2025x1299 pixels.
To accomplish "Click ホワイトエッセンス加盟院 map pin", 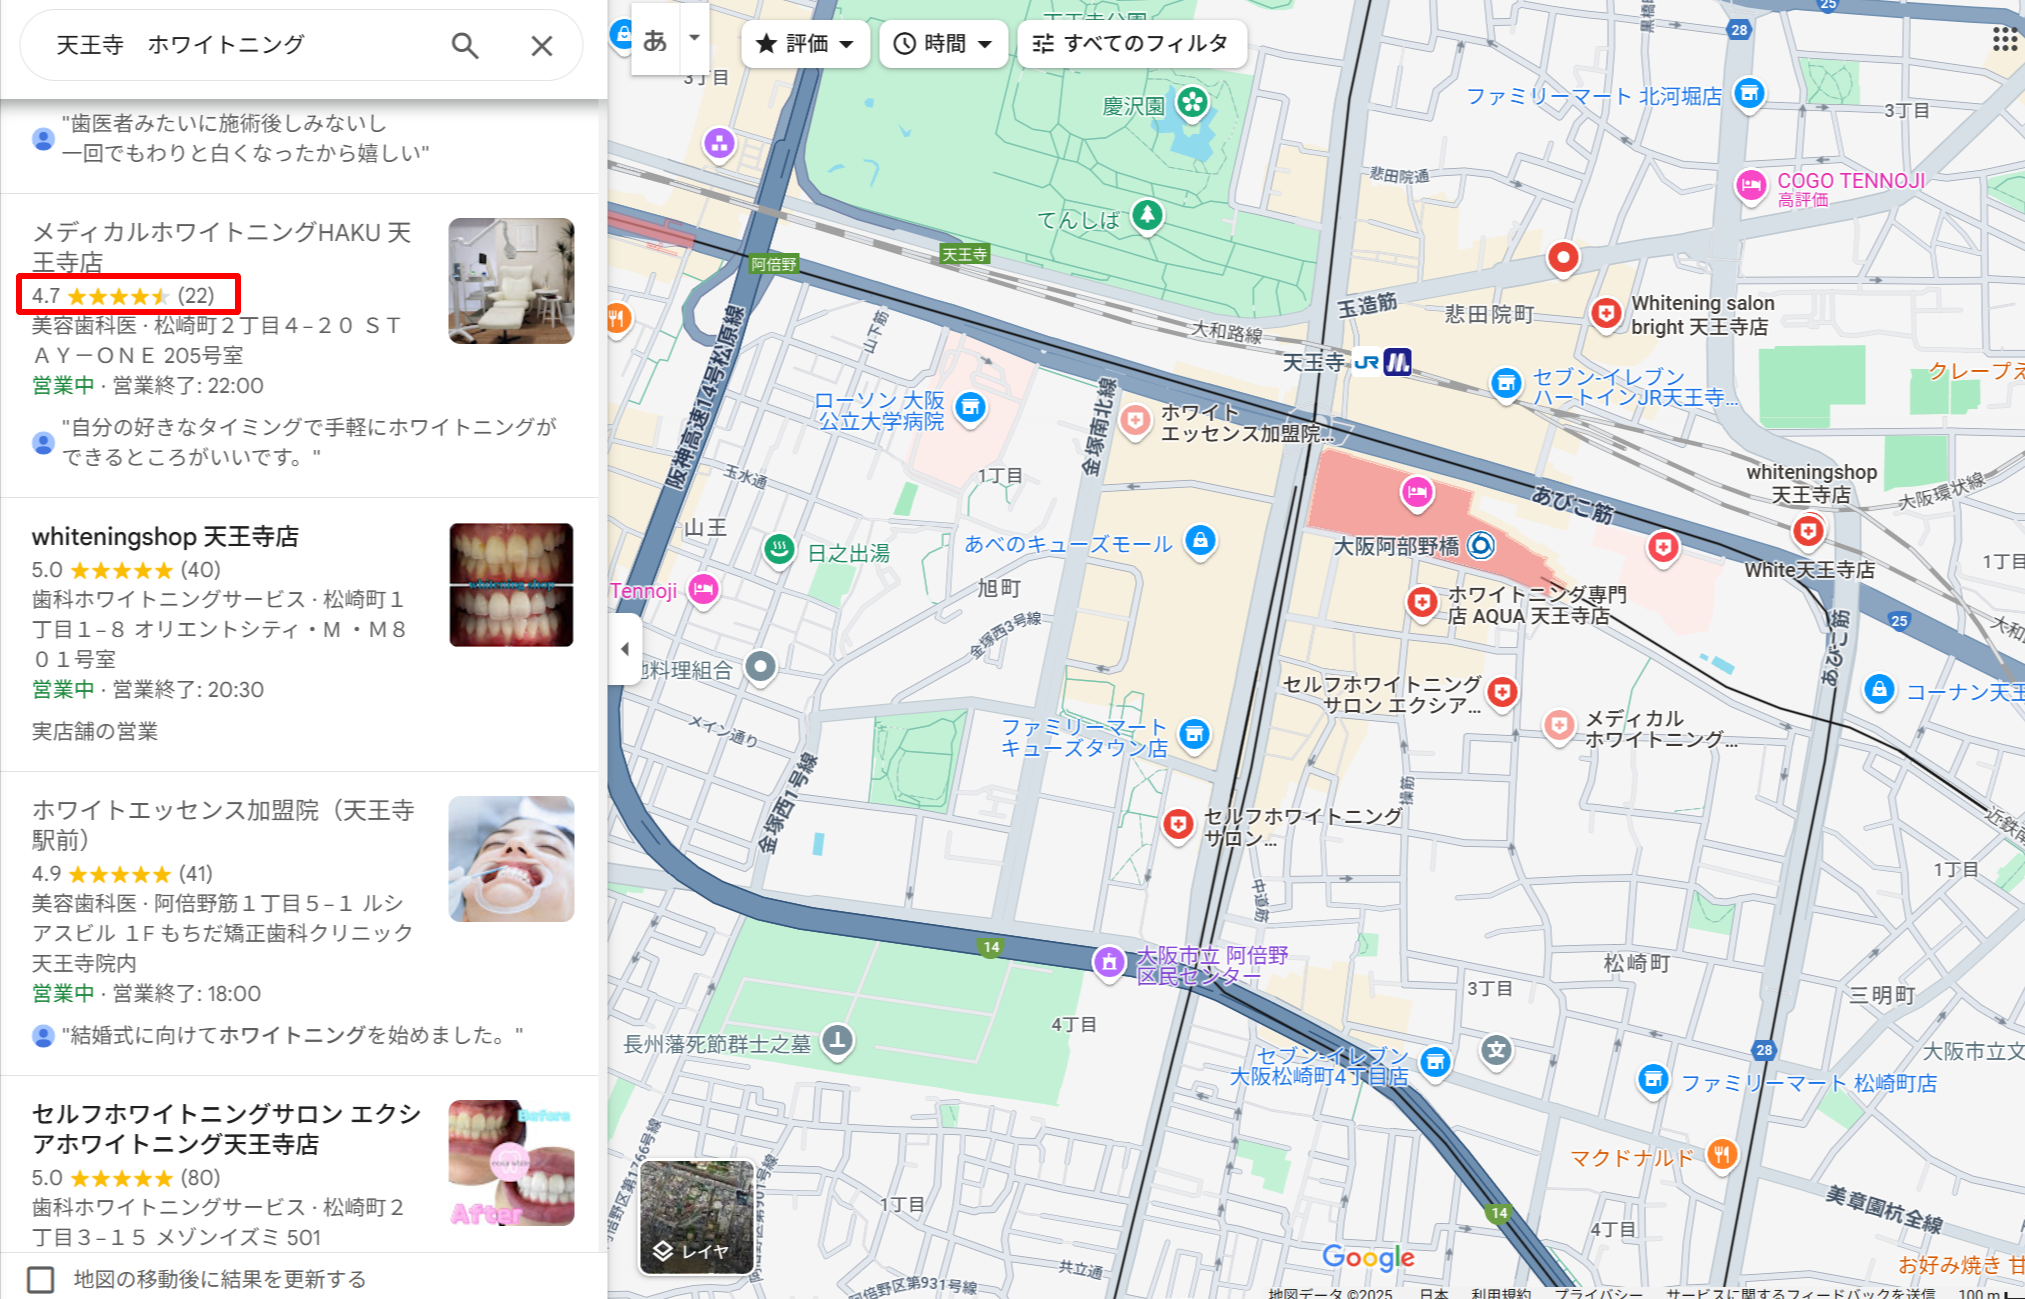I will click(1134, 422).
